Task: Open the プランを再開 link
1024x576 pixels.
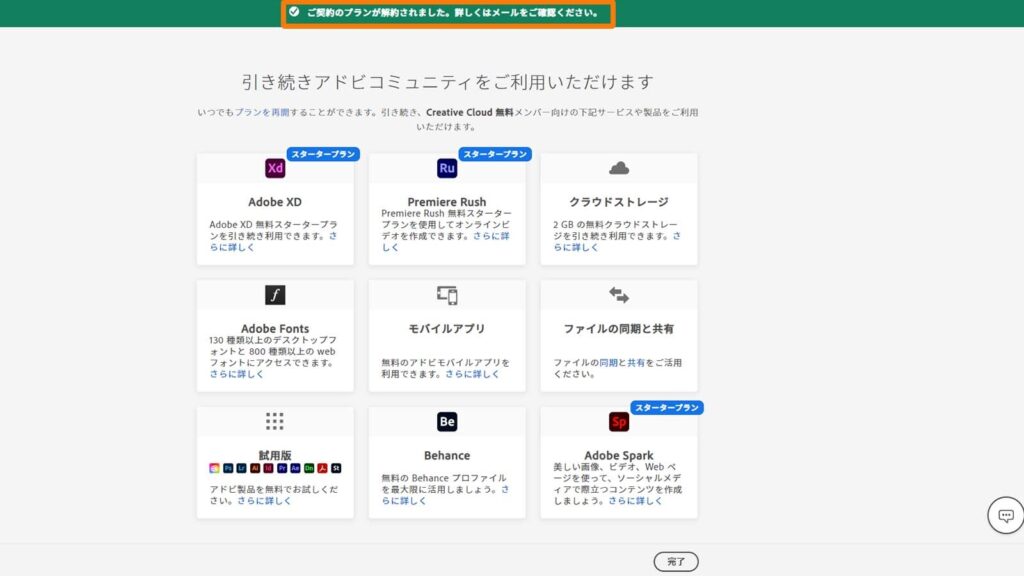Action: coord(262,112)
